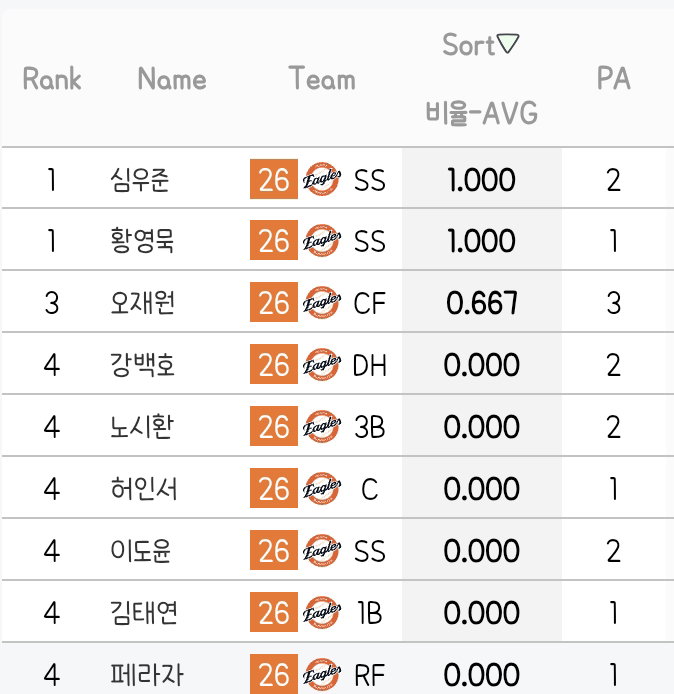The width and height of the screenshot is (674, 694).
Task: Select the 0.667 AVG cell
Action: pos(482,303)
